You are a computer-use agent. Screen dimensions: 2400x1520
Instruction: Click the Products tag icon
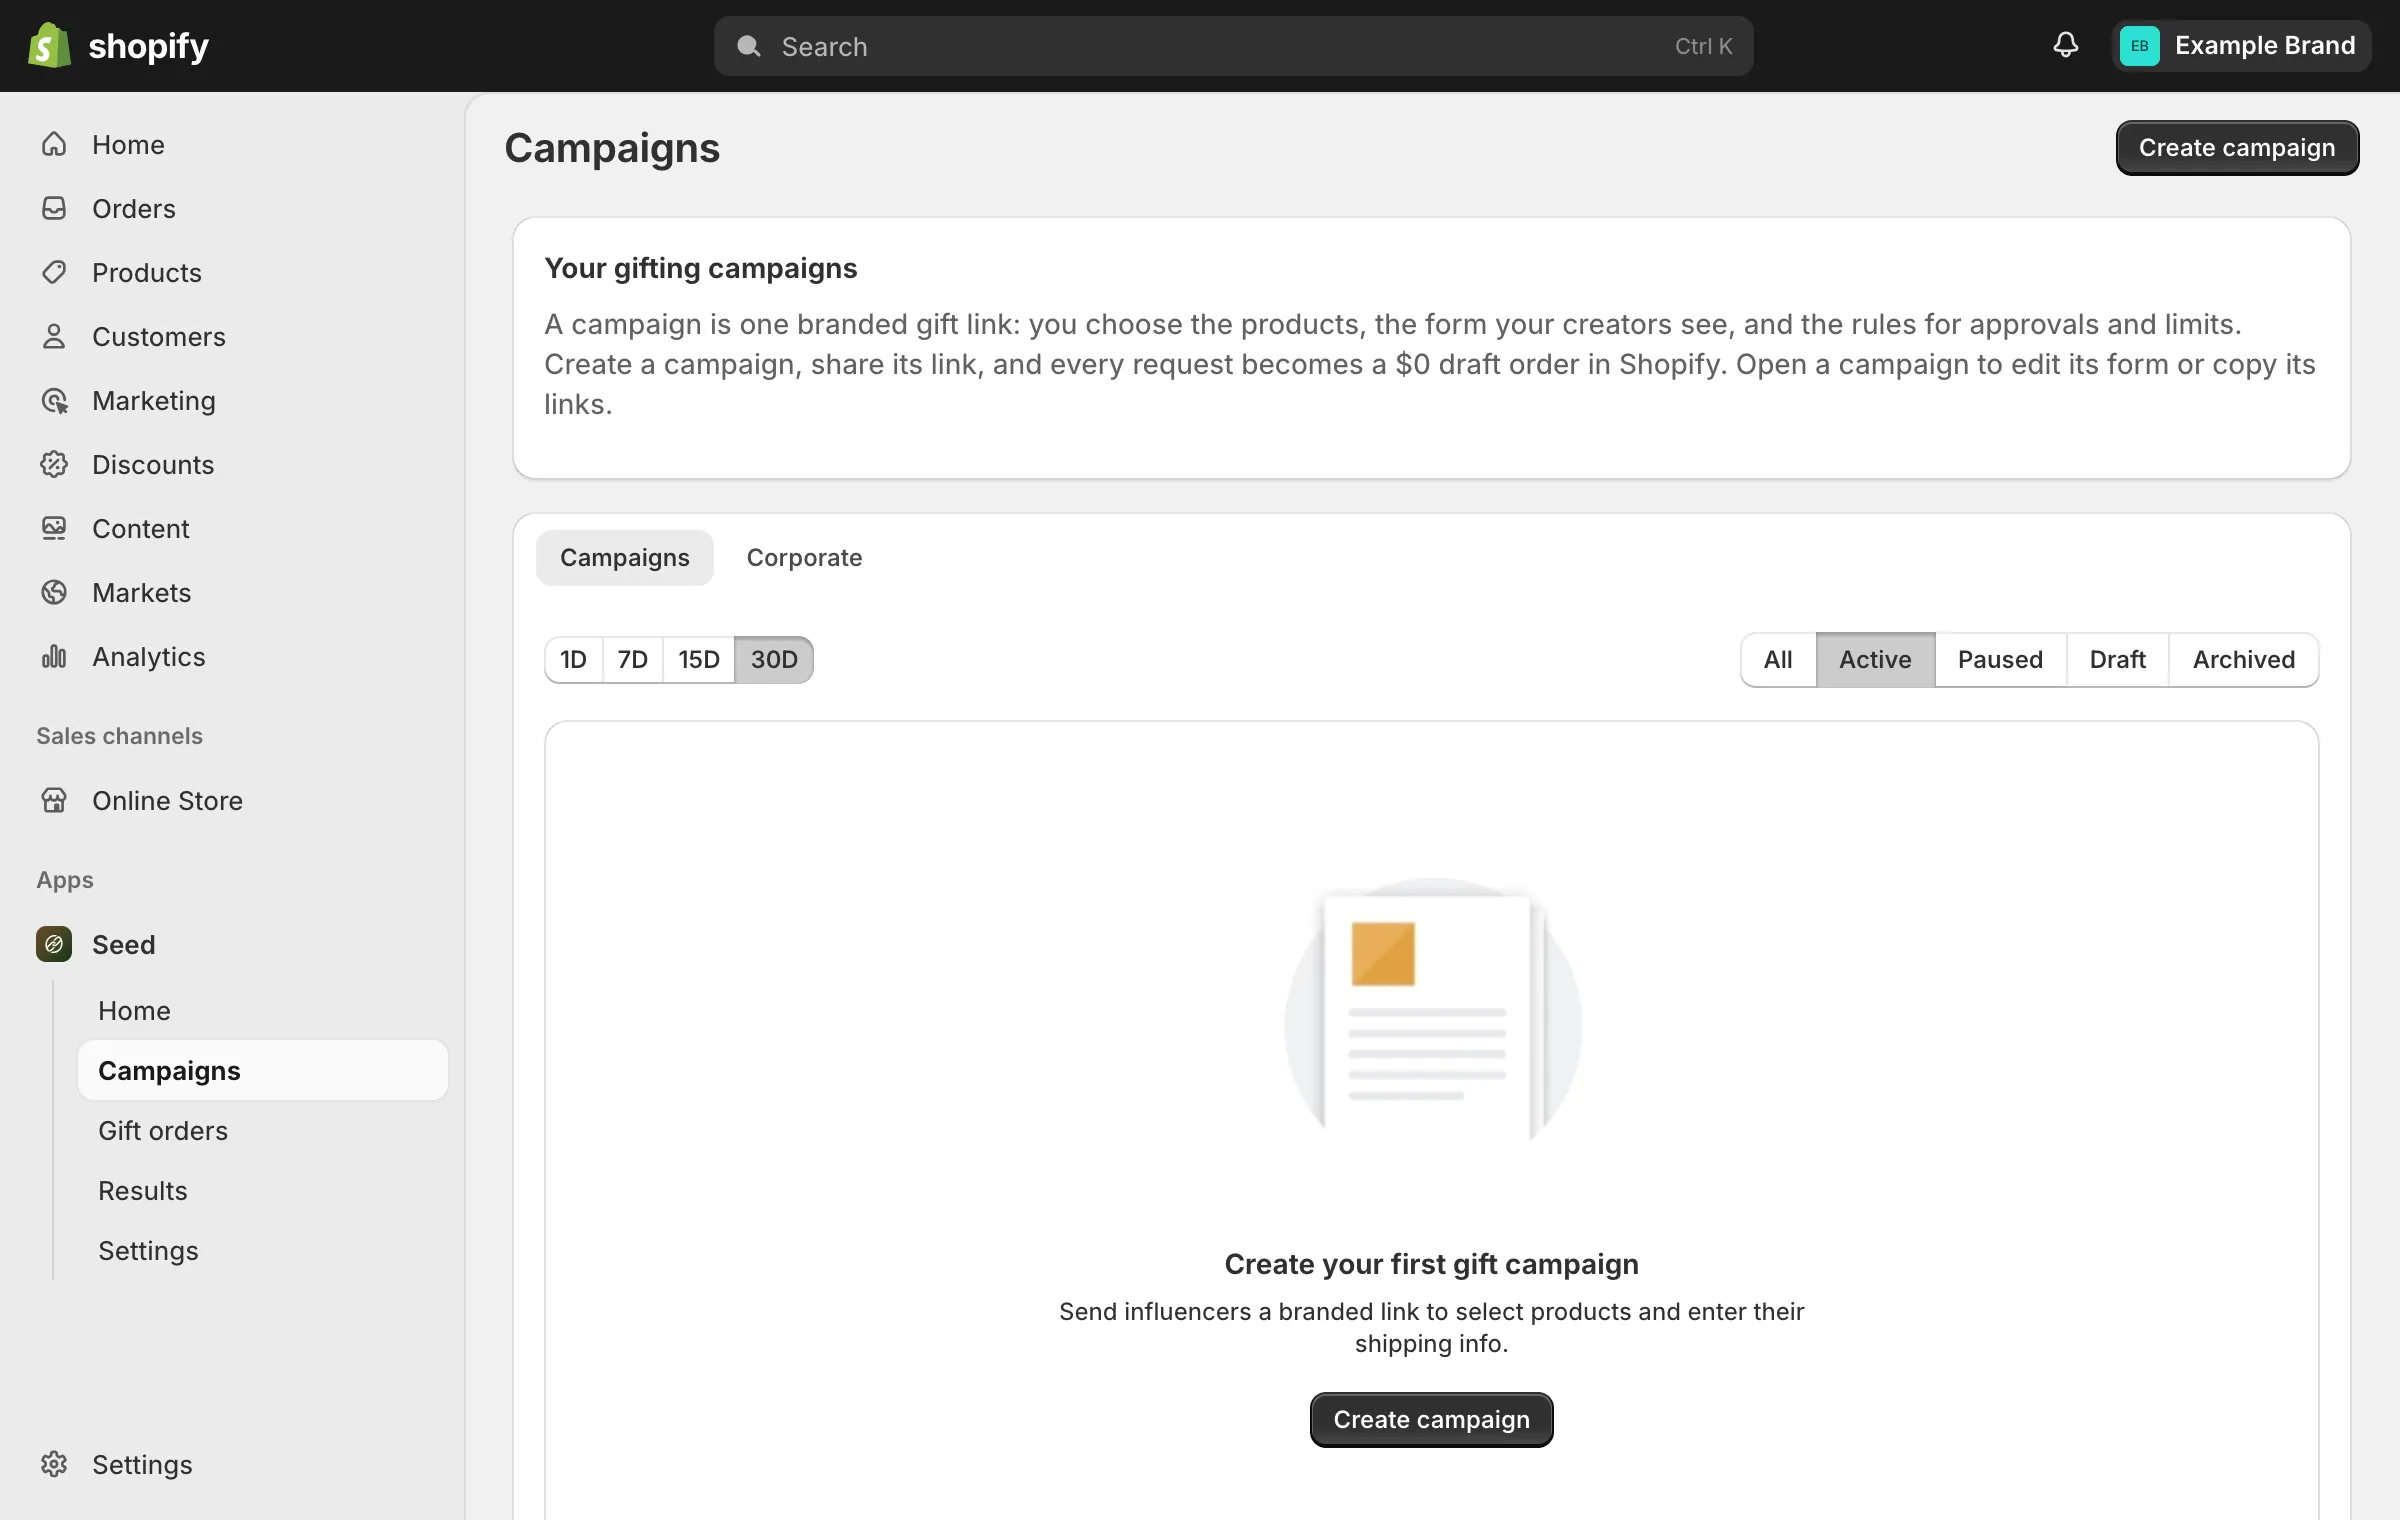point(54,272)
